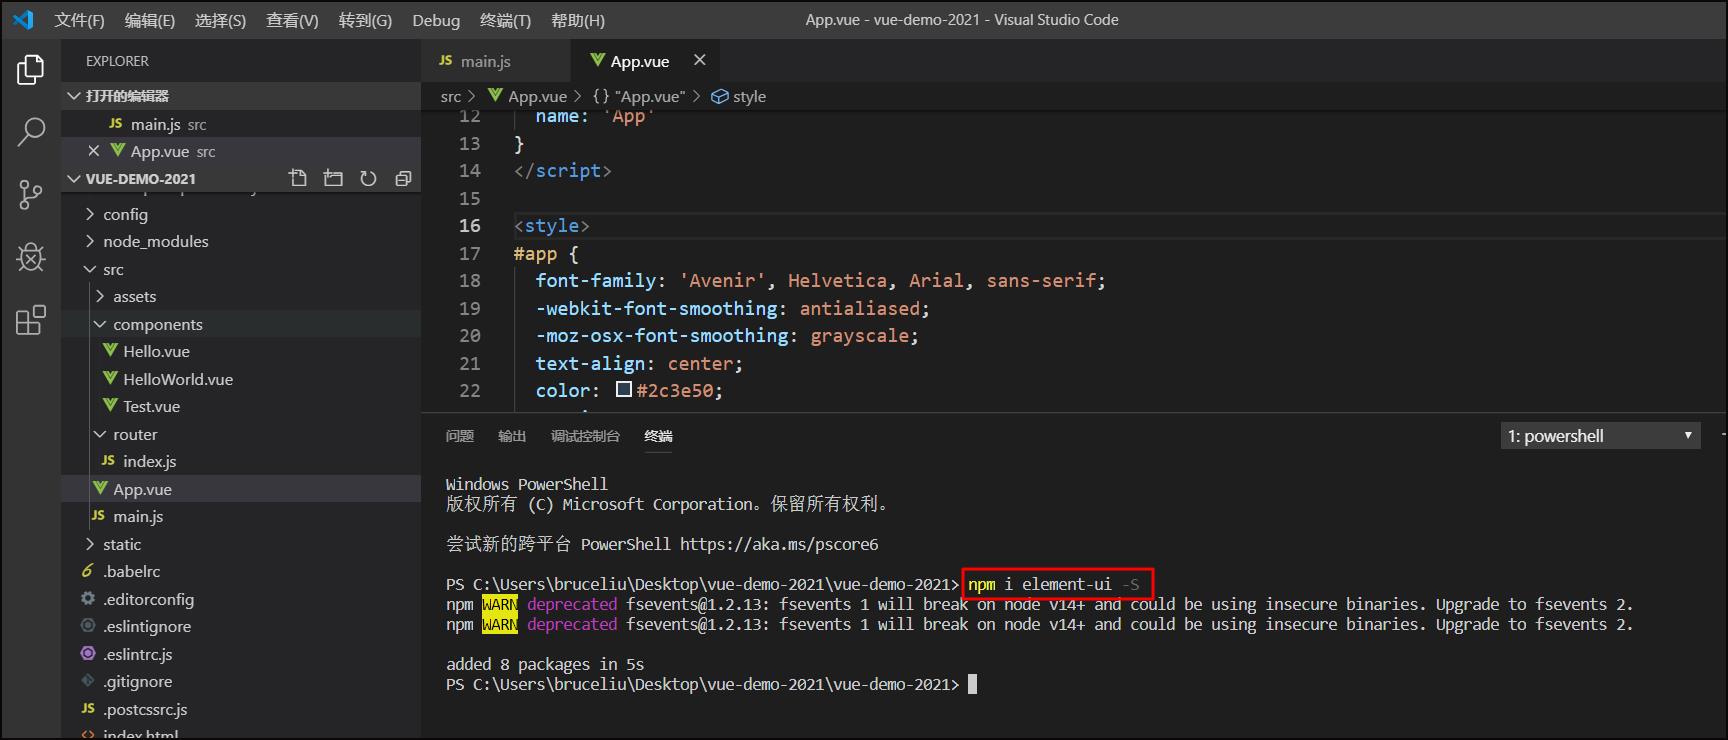Click the ESLint icon of .eslintrc.js
The width and height of the screenshot is (1728, 740).
click(x=88, y=653)
